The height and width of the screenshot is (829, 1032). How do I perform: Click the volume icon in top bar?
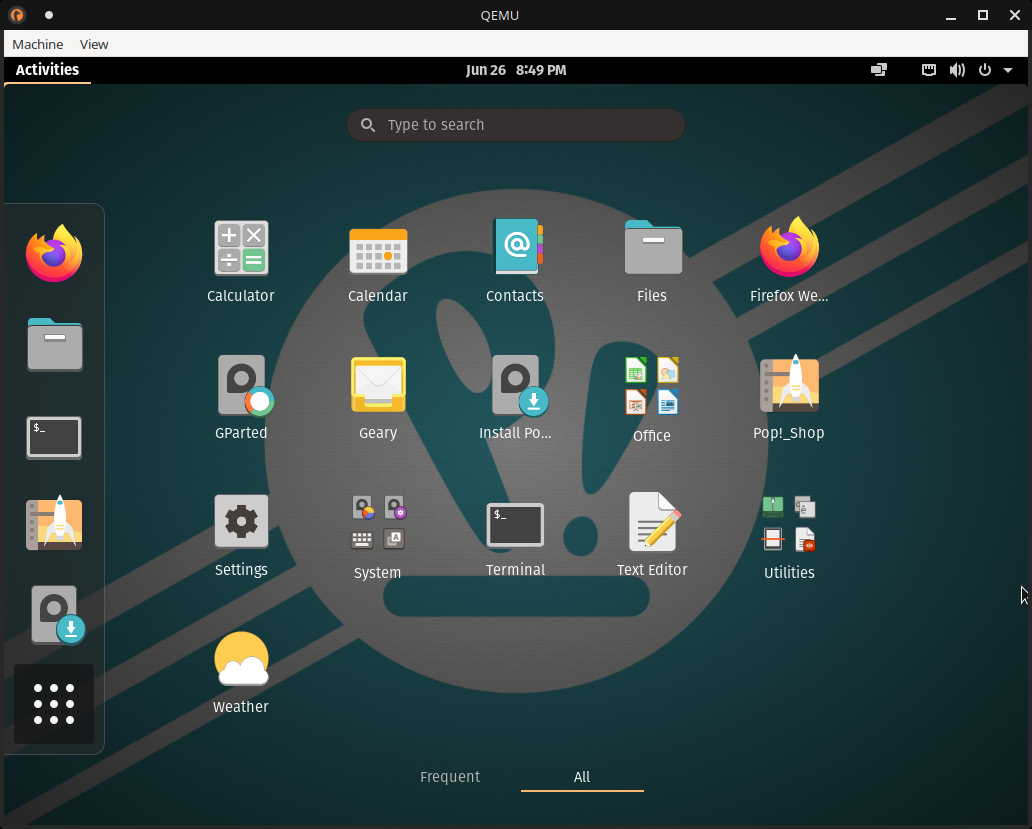957,70
